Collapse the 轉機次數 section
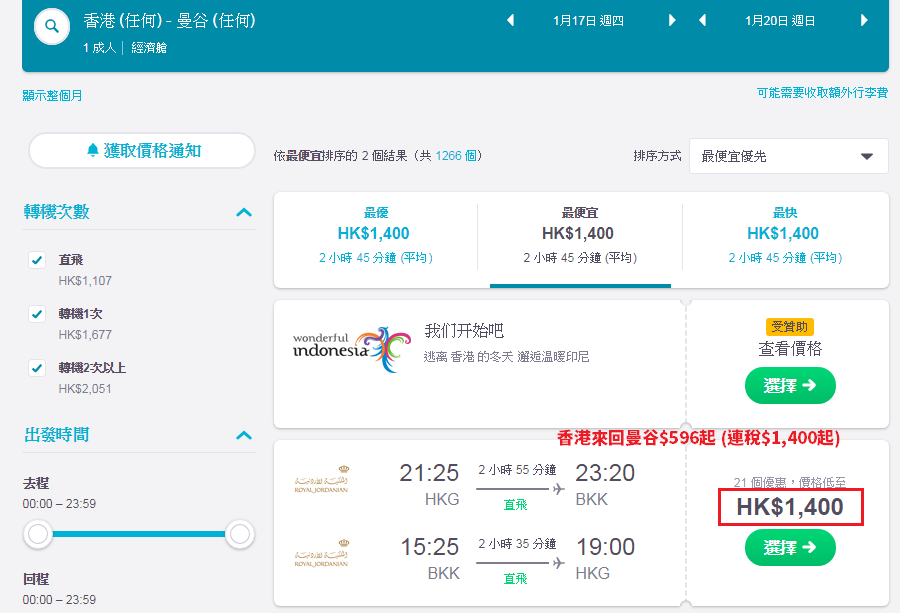This screenshot has height=613, width=900. point(244,212)
